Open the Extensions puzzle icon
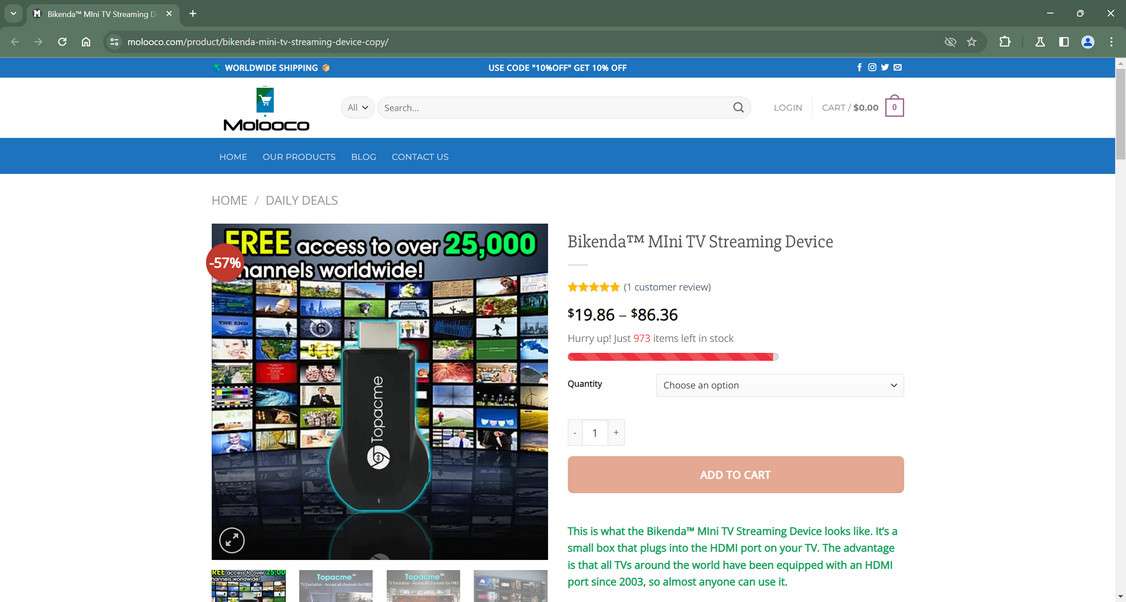The image size is (1126, 602). point(1005,42)
